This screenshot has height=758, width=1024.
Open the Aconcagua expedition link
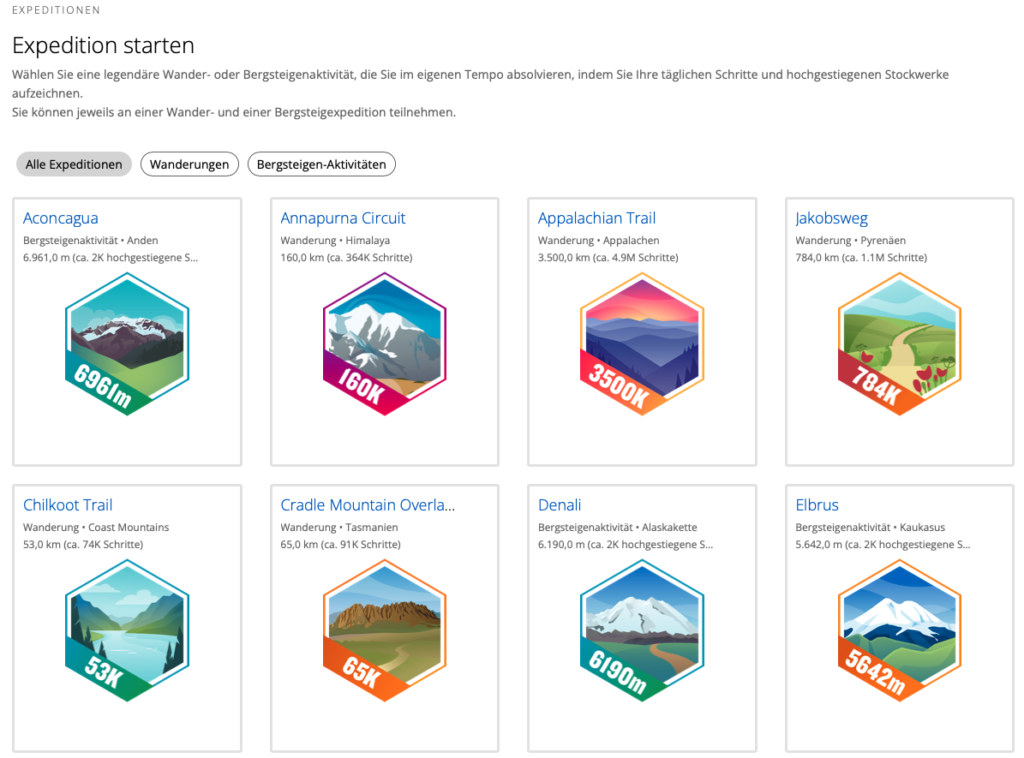[61, 218]
